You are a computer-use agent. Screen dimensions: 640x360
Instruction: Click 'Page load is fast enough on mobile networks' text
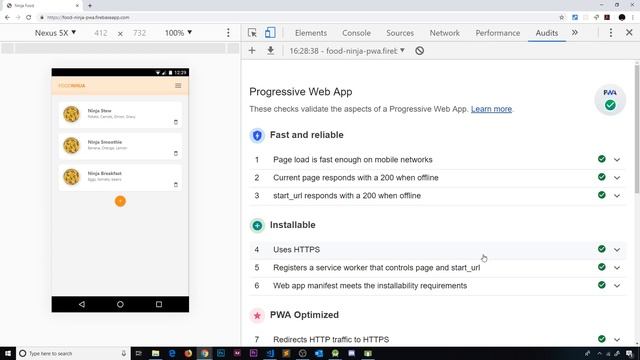point(353,160)
